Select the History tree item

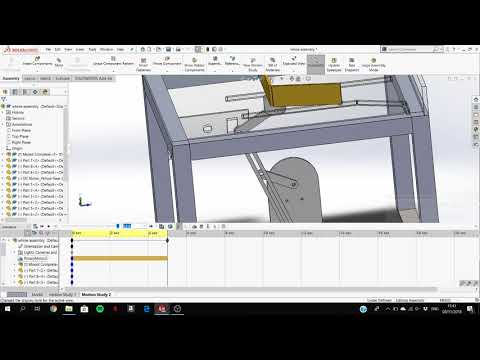18,112
